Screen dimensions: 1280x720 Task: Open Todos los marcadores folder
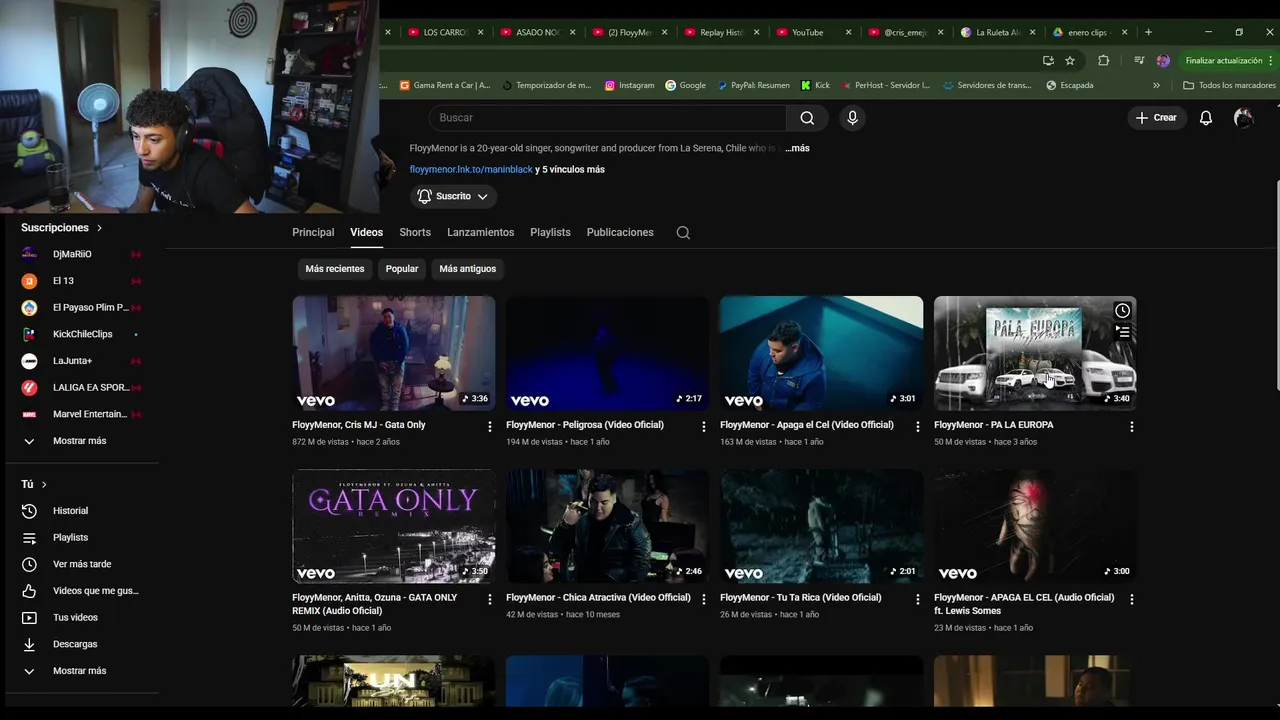pos(1229,86)
